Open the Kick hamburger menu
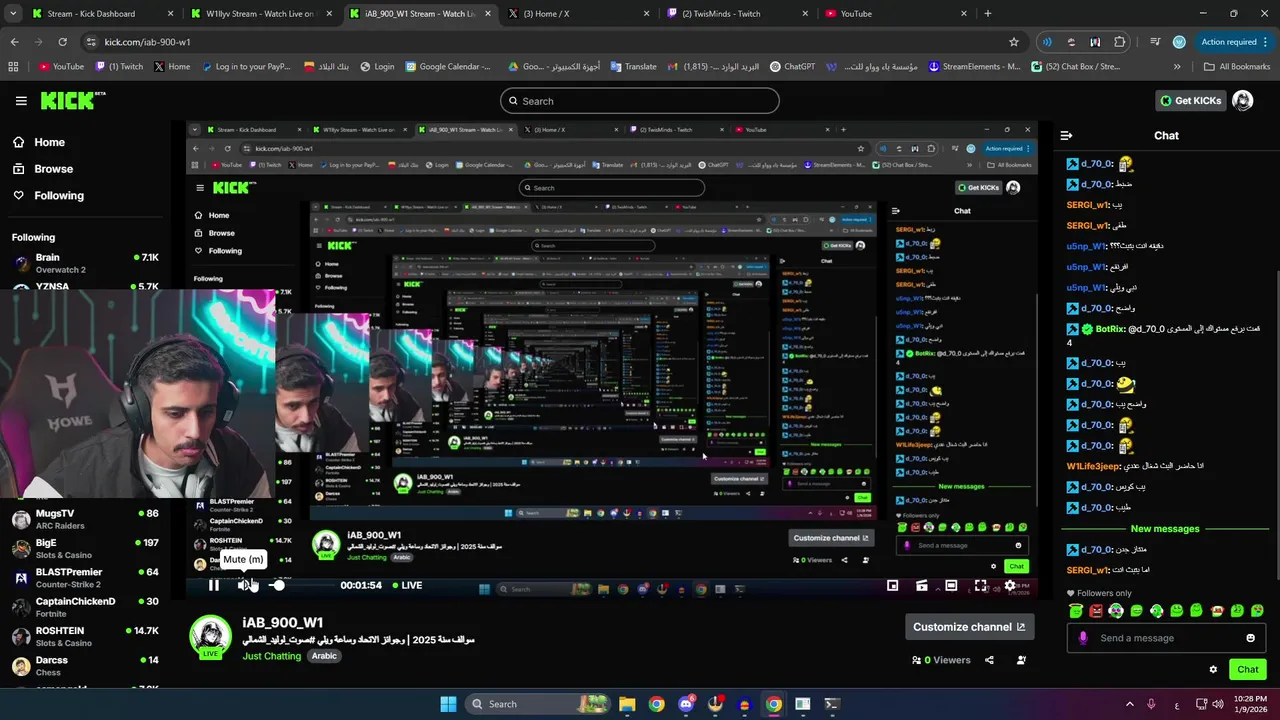The width and height of the screenshot is (1280, 720). [x=21, y=101]
